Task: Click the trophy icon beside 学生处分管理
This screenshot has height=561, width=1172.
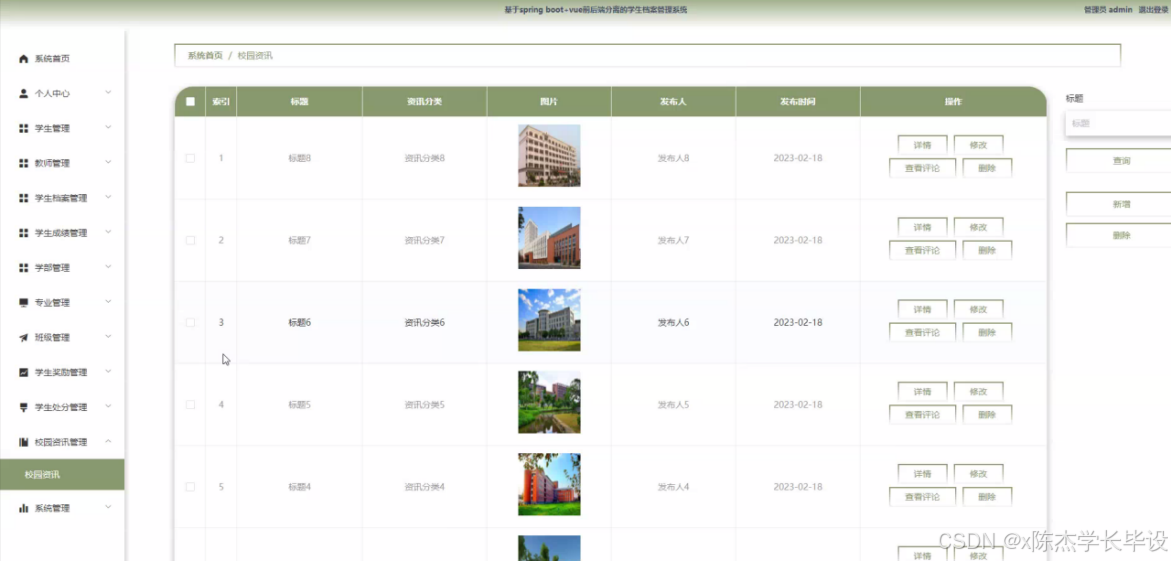Action: click(x=23, y=407)
